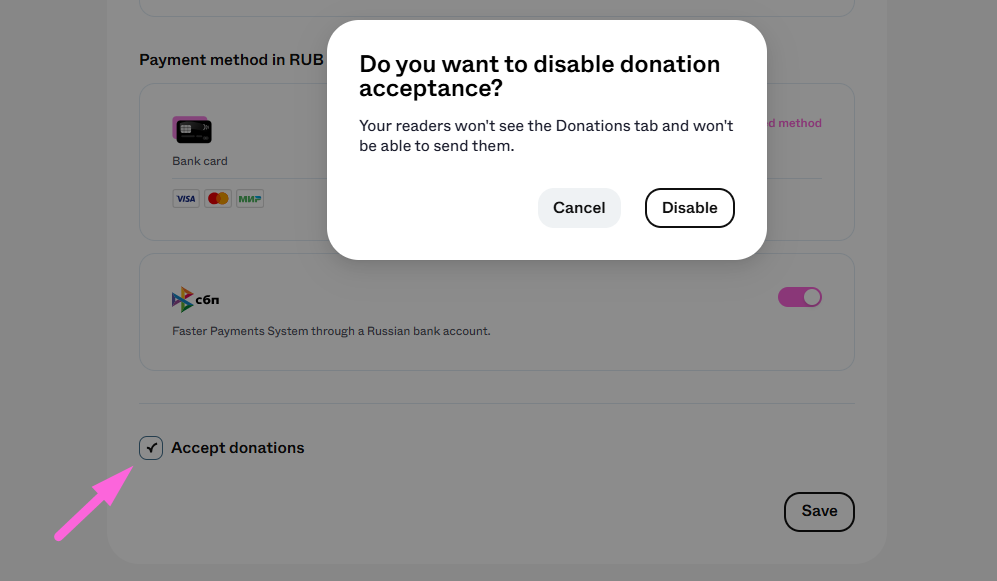Screen dimensions: 997x581
Task: Click the Faster Payments System description
Action: pos(331,331)
